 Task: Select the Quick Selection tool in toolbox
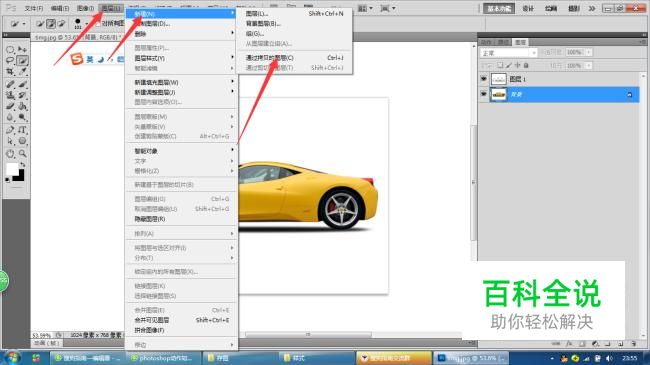tap(22, 61)
